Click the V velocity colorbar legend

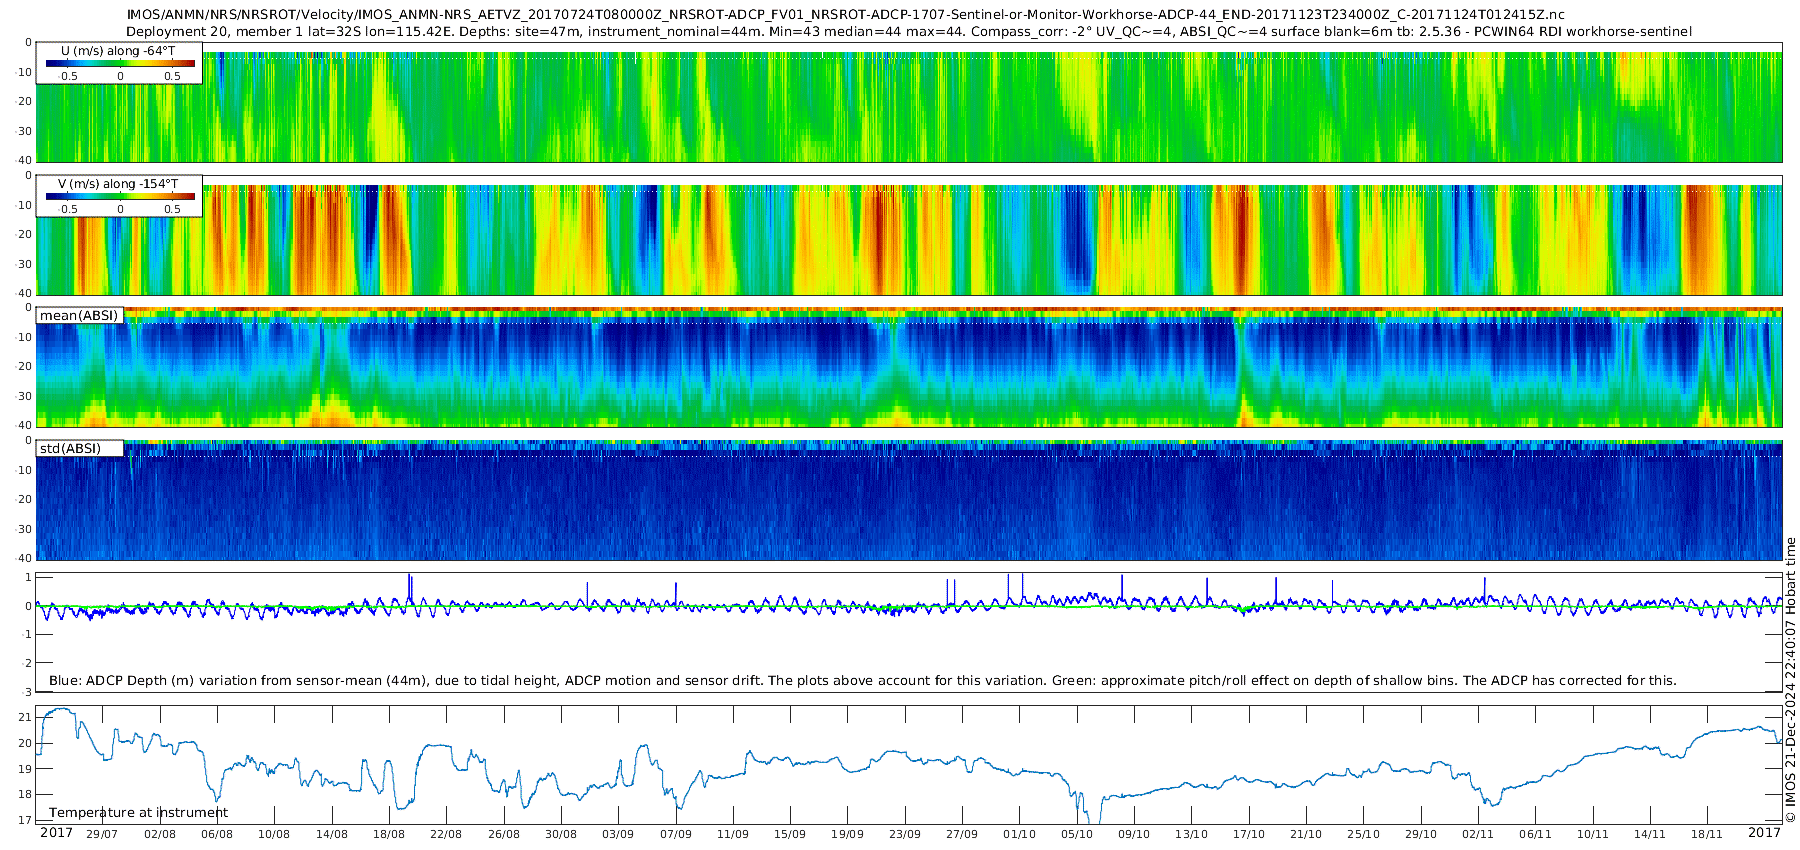coord(119,196)
